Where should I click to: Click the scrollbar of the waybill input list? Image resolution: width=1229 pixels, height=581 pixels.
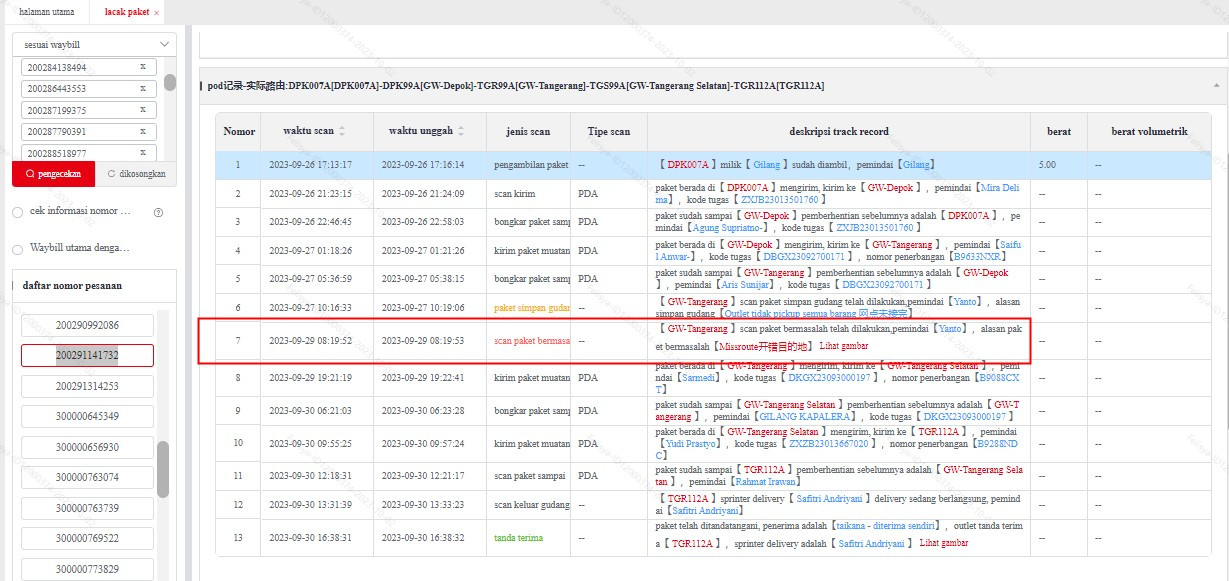coord(170,82)
